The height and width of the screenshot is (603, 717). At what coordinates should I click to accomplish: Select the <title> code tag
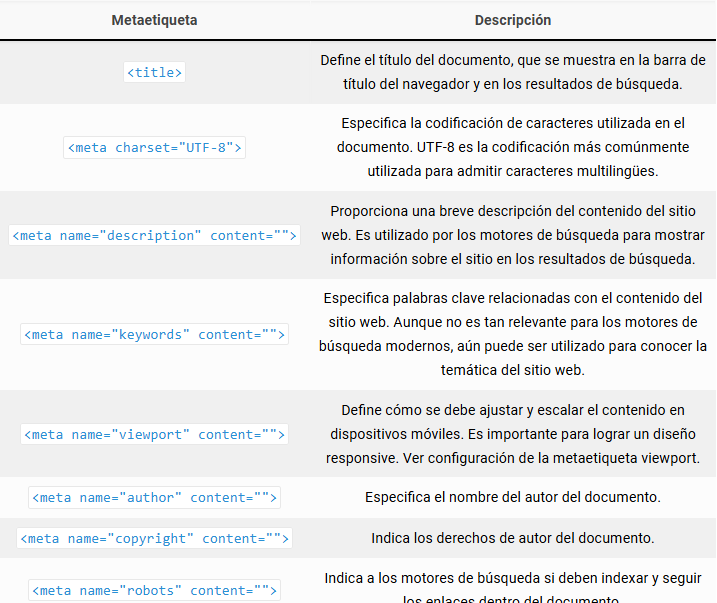(x=154, y=72)
